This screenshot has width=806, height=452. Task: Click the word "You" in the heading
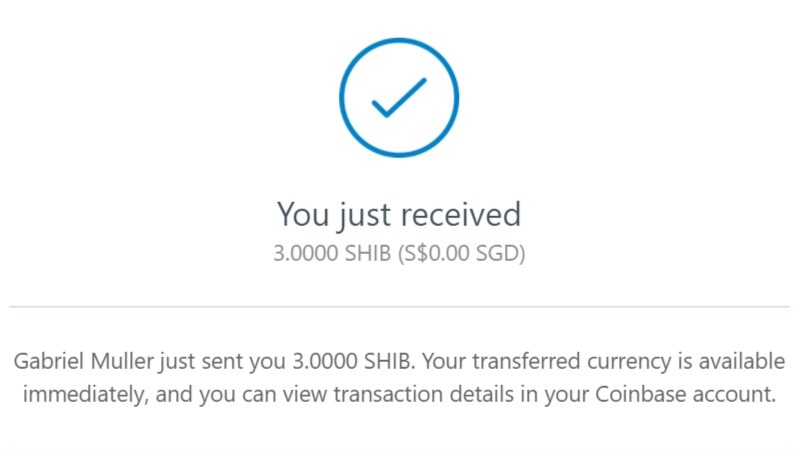(x=303, y=214)
